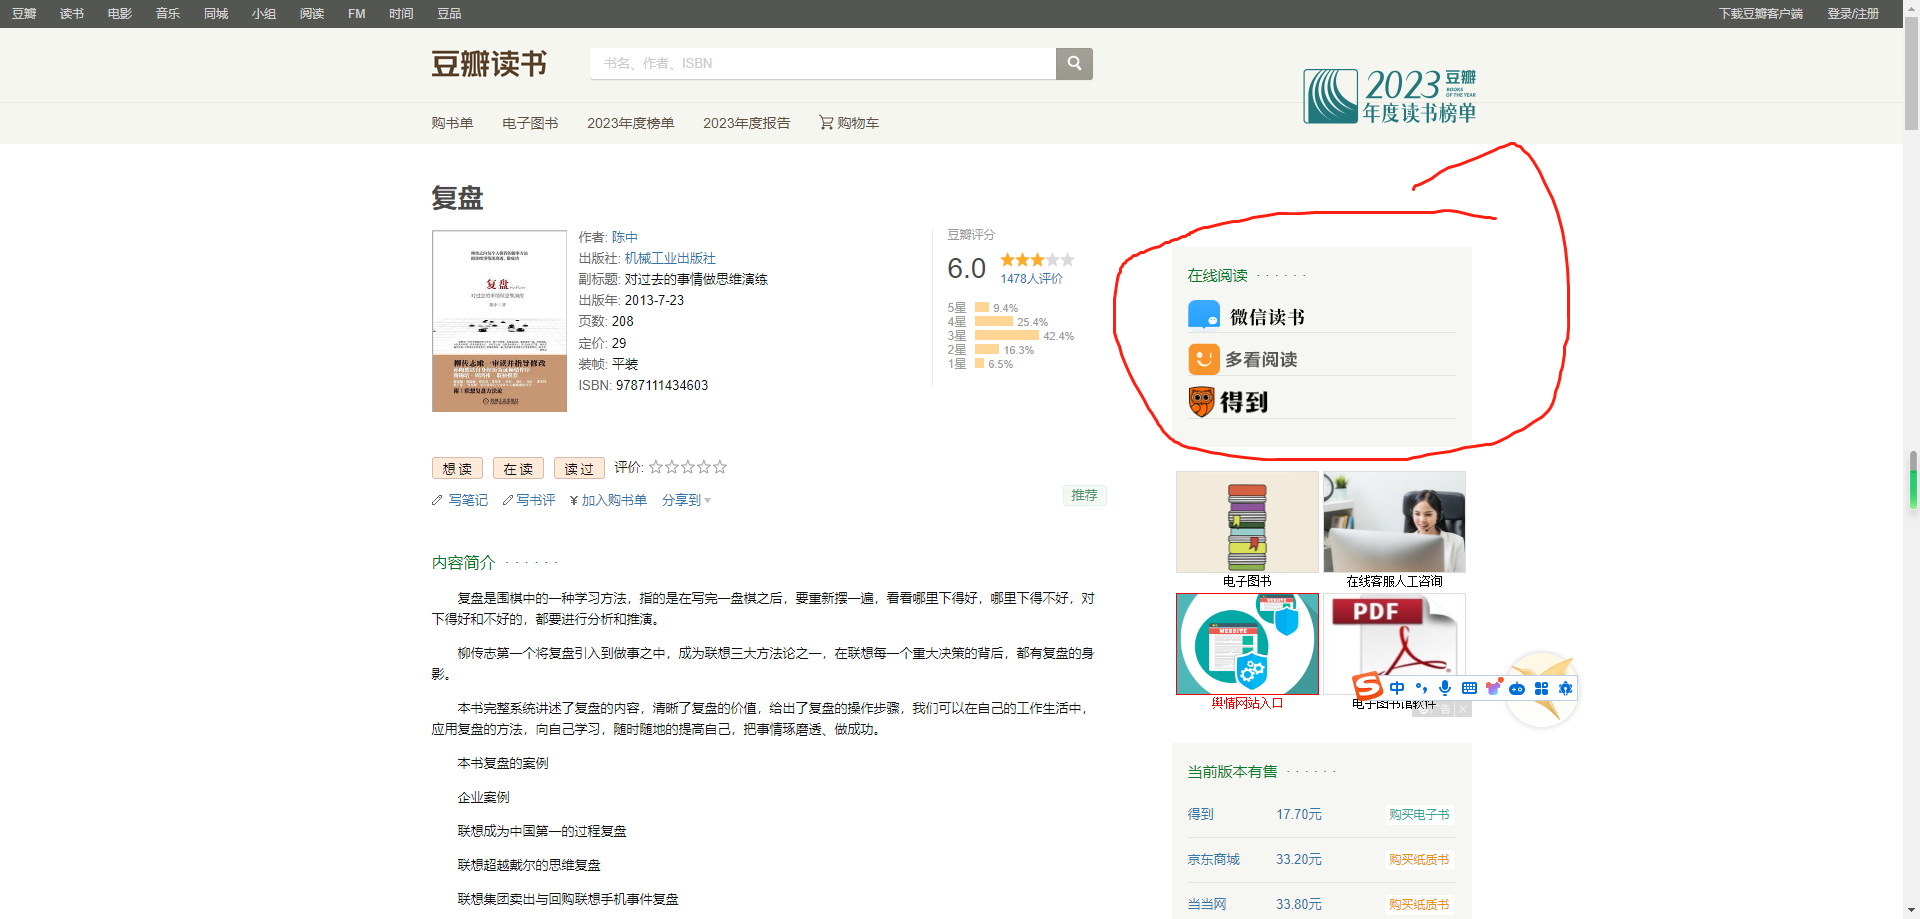Mark the book as 想读
1920x919 pixels.
[x=457, y=468]
